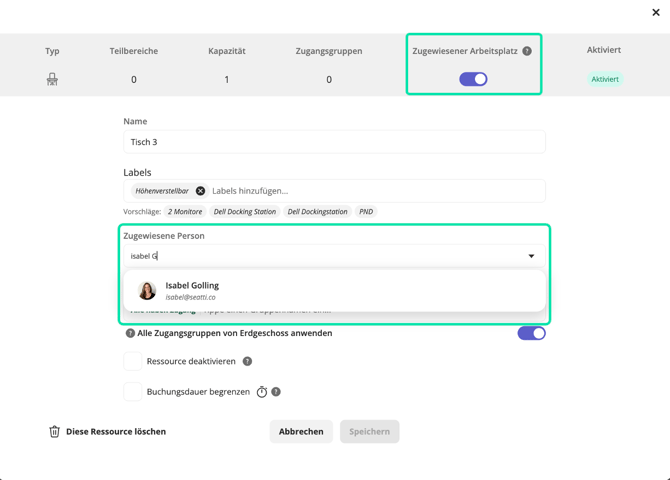The image size is (670, 480).
Task: Click into the Name field Tisch 3
Action: pyautogui.click(x=334, y=142)
